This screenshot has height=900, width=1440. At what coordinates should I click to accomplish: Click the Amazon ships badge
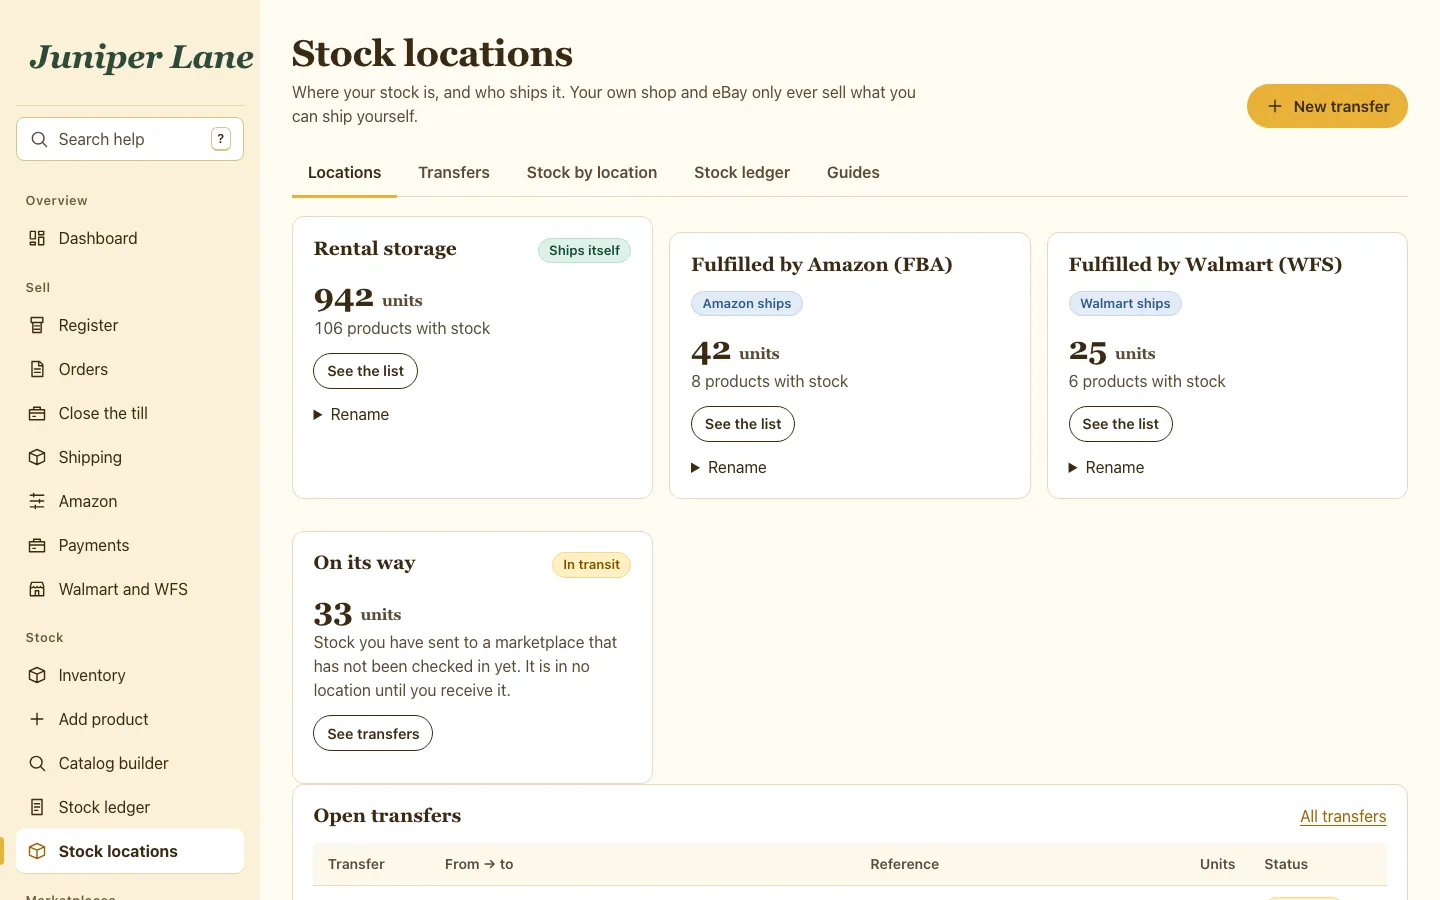[x=747, y=303]
